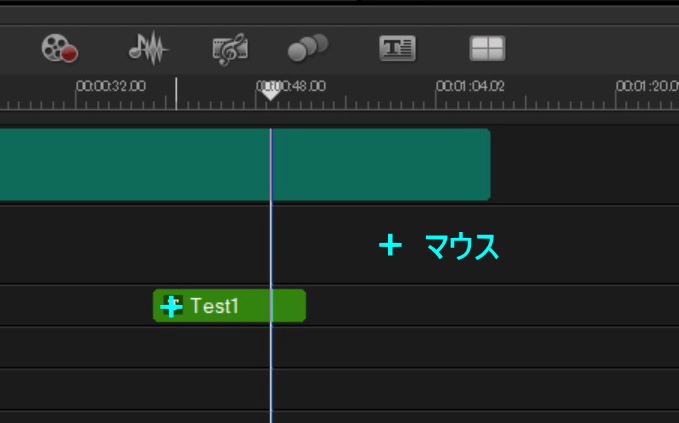Viewport: 679px width, 423px height.
Task: Click the cyan plus on Test1 clip
Action: pyautogui.click(x=172, y=306)
